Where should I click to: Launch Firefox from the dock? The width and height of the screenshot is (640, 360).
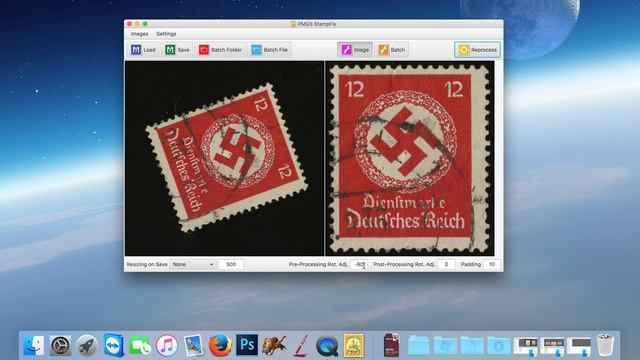point(220,345)
